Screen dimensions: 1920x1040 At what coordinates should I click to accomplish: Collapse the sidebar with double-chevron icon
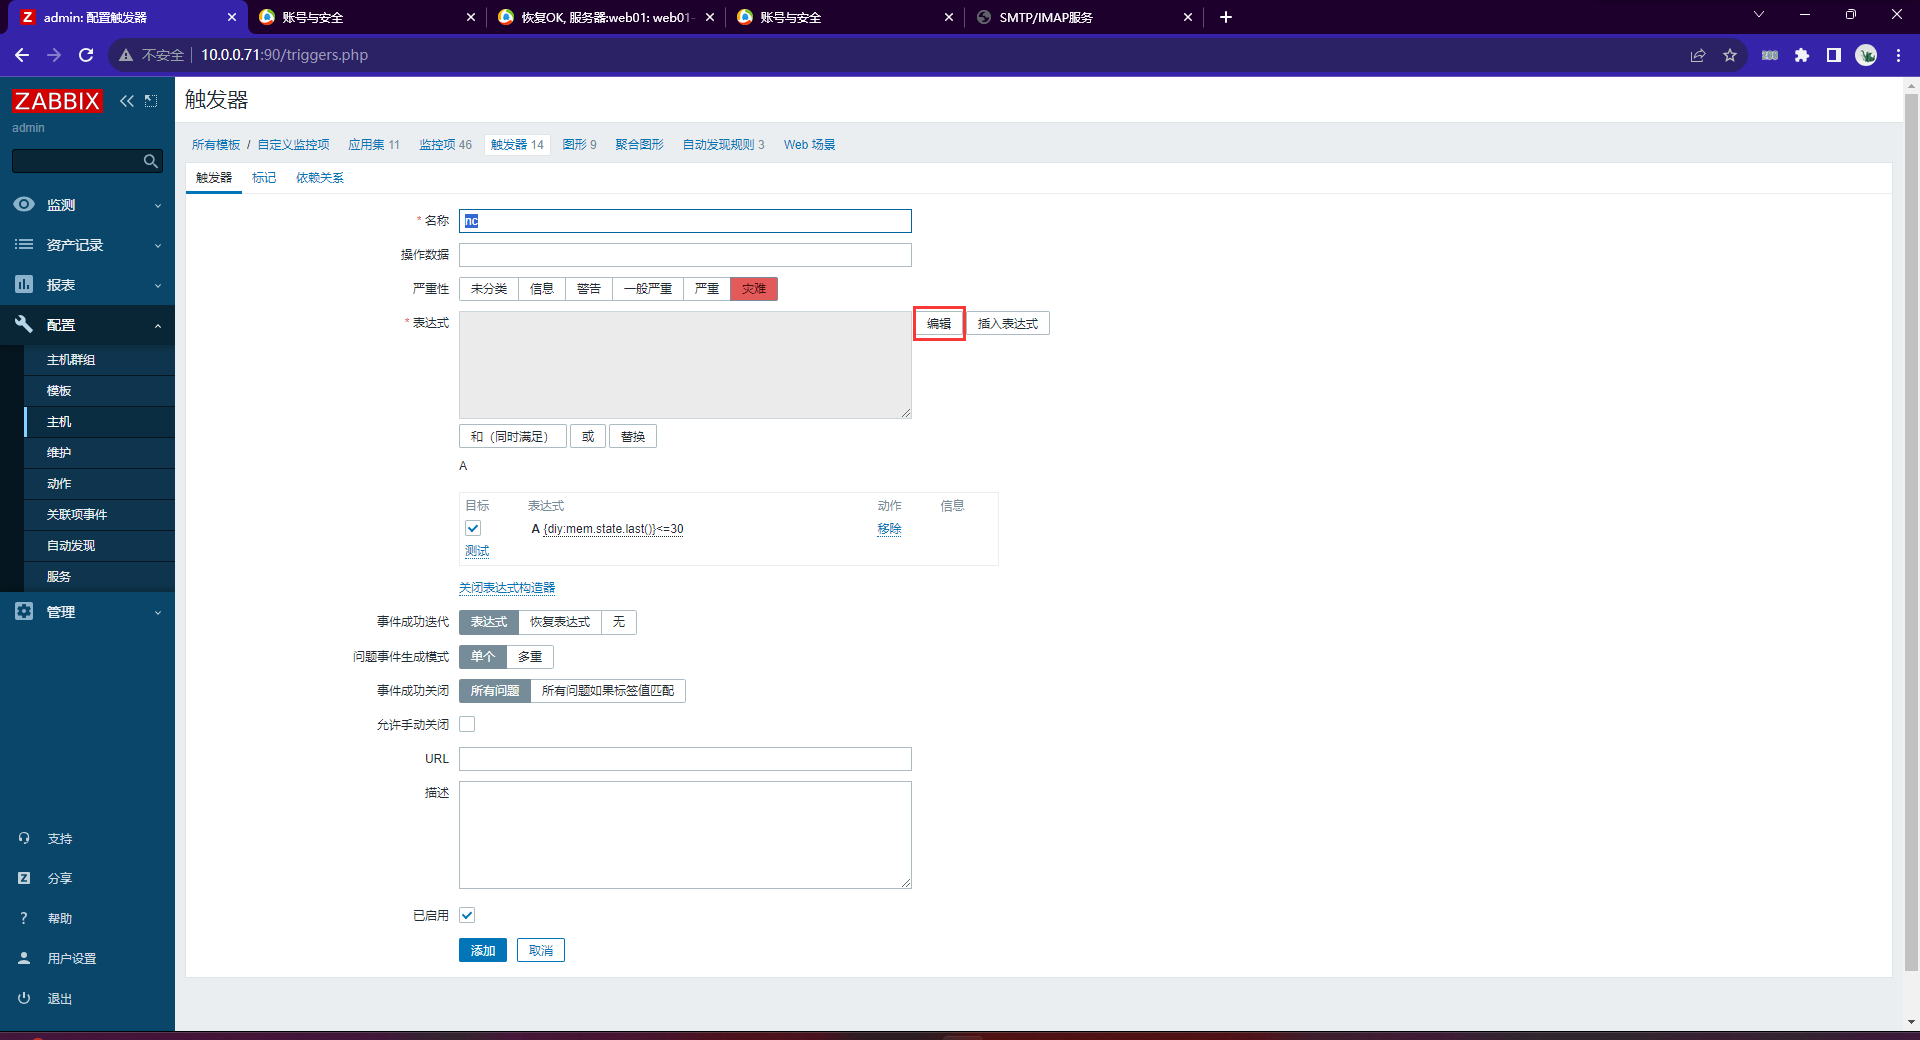[x=127, y=101]
